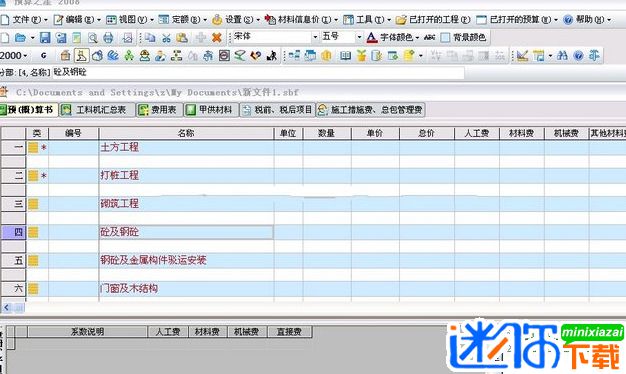626x374 pixels.
Task: Click the 分部 name input field
Action: (258, 72)
